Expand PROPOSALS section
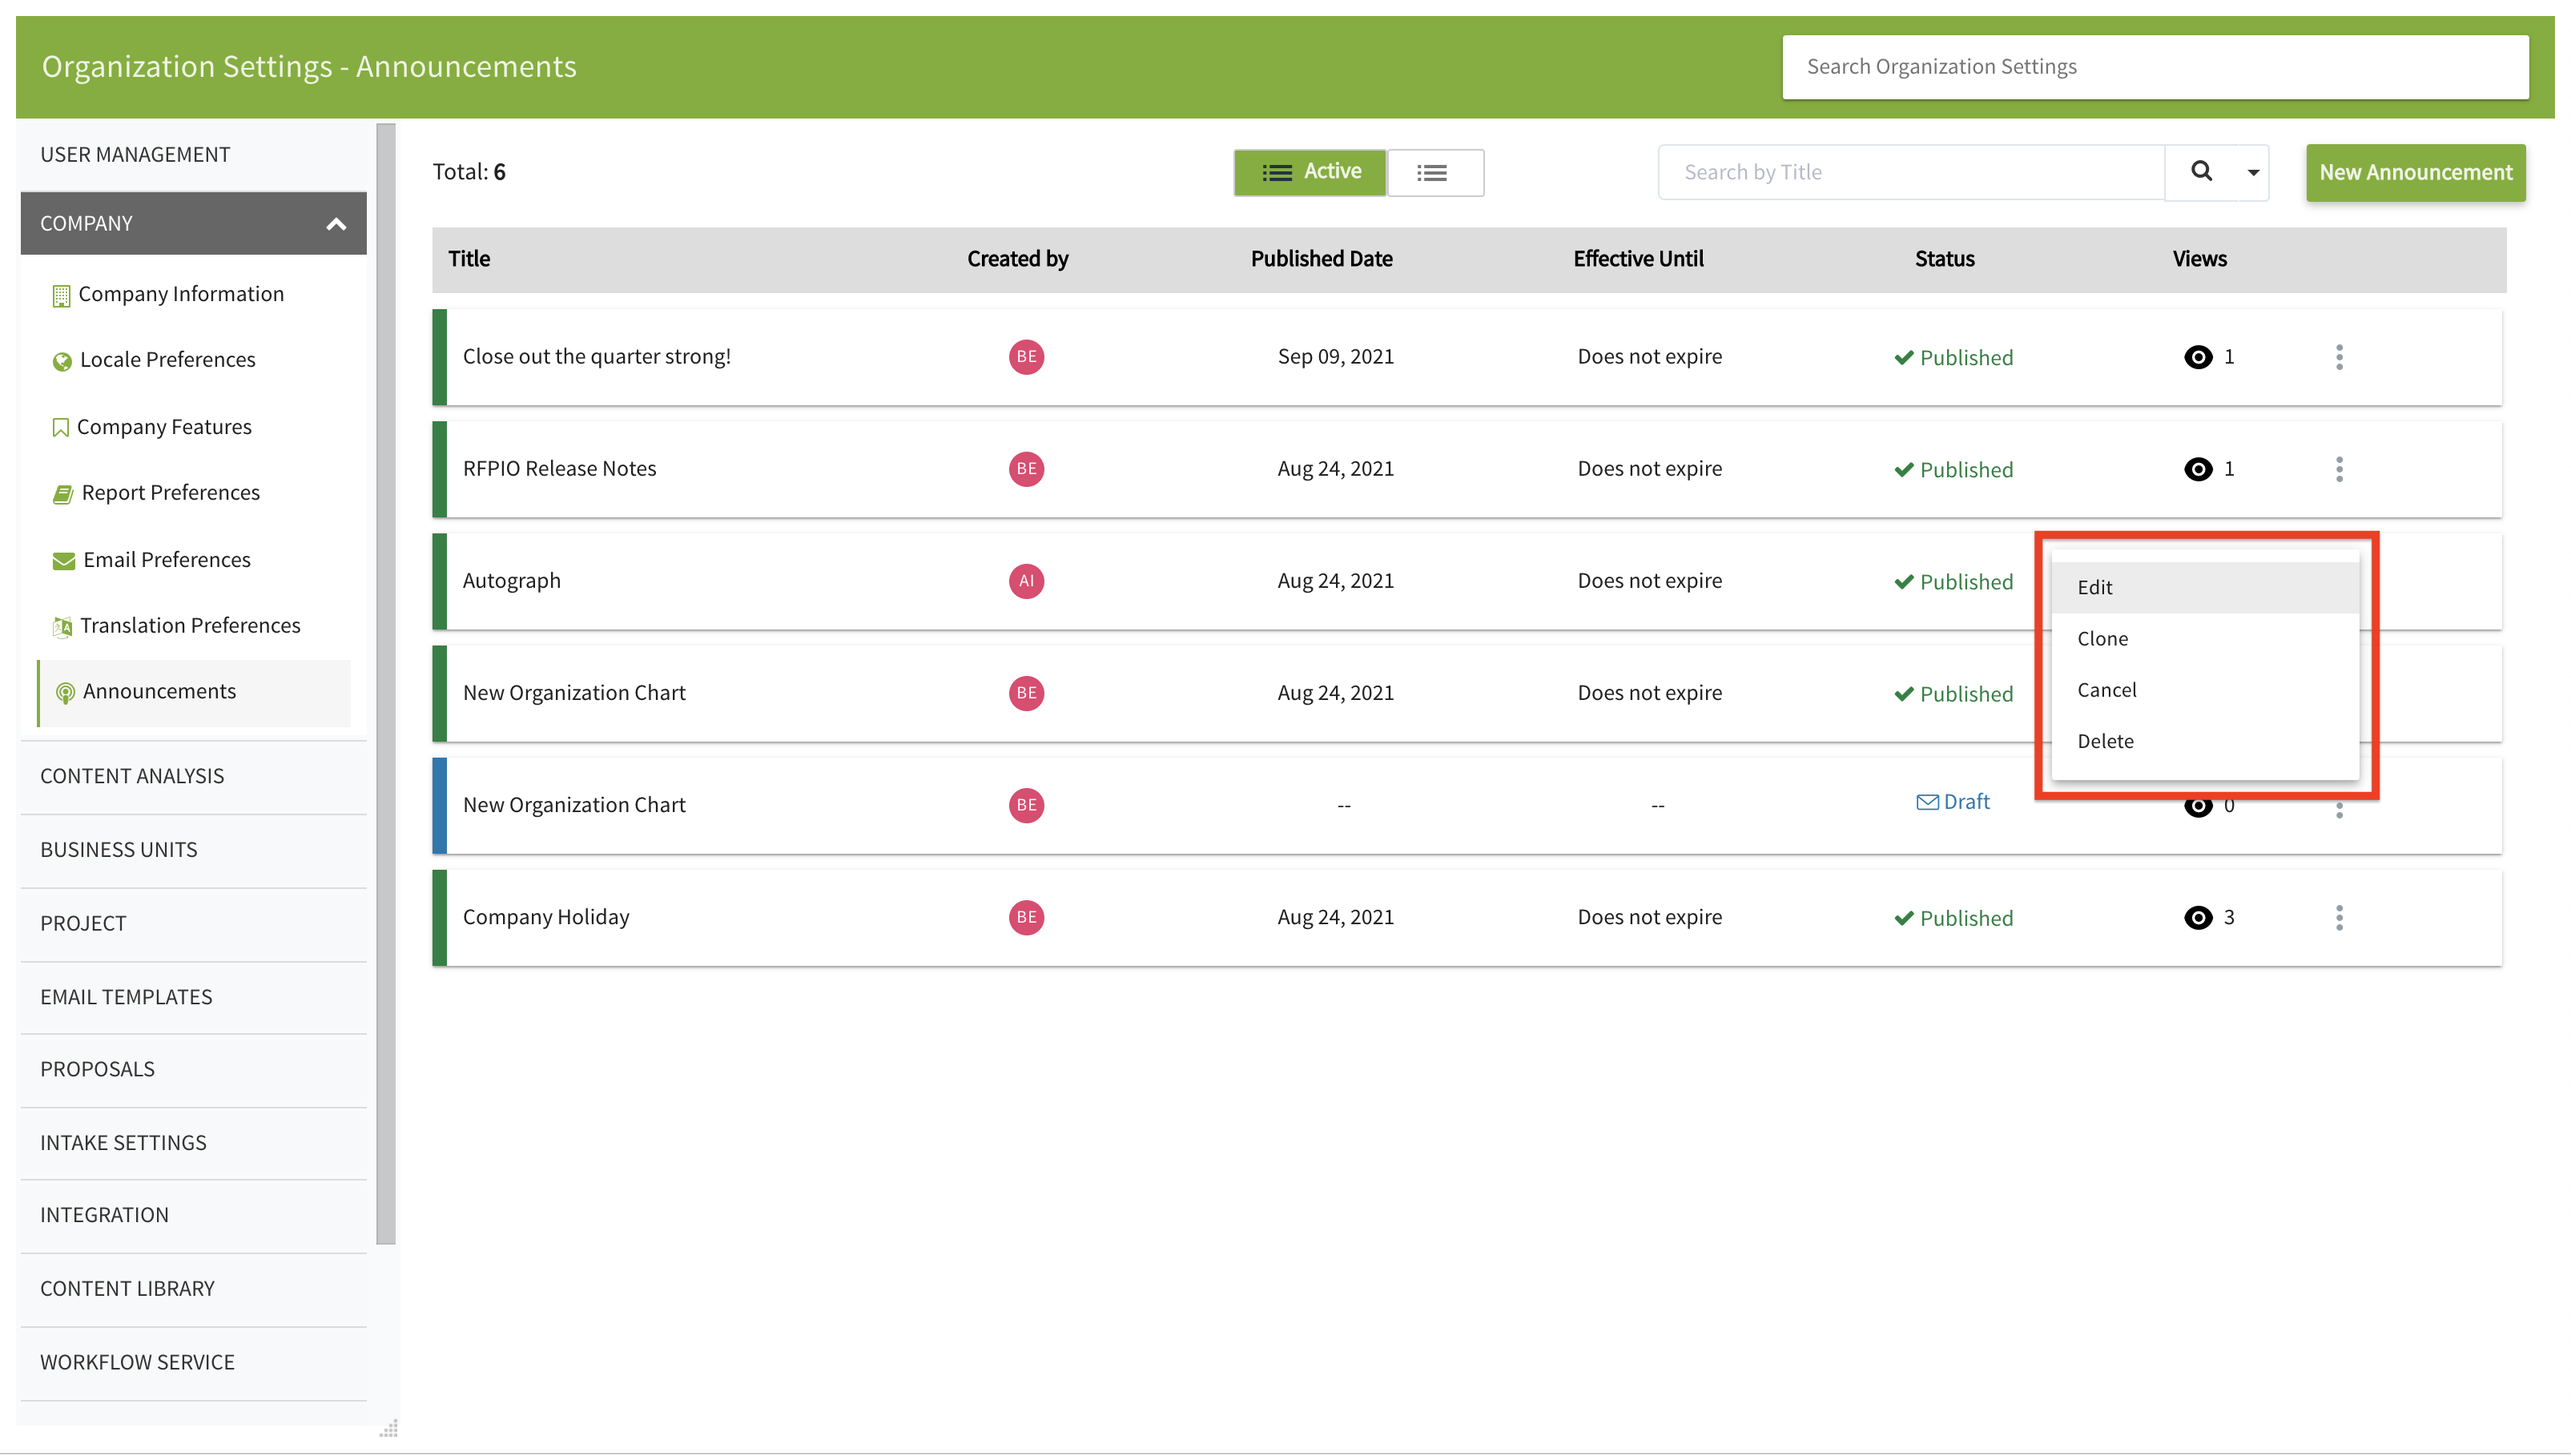This screenshot has width=2571, height=1456. pos(193,1069)
